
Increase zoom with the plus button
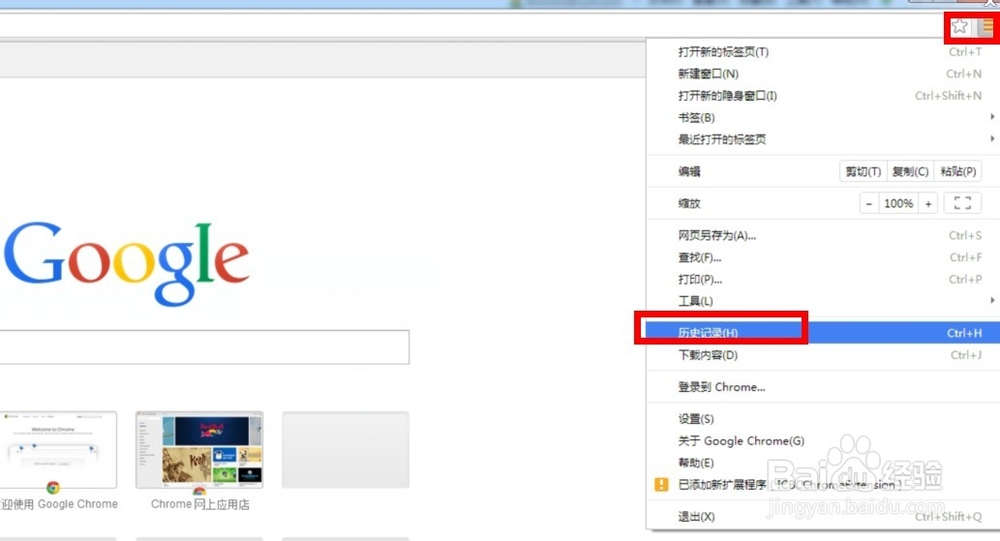coord(929,204)
